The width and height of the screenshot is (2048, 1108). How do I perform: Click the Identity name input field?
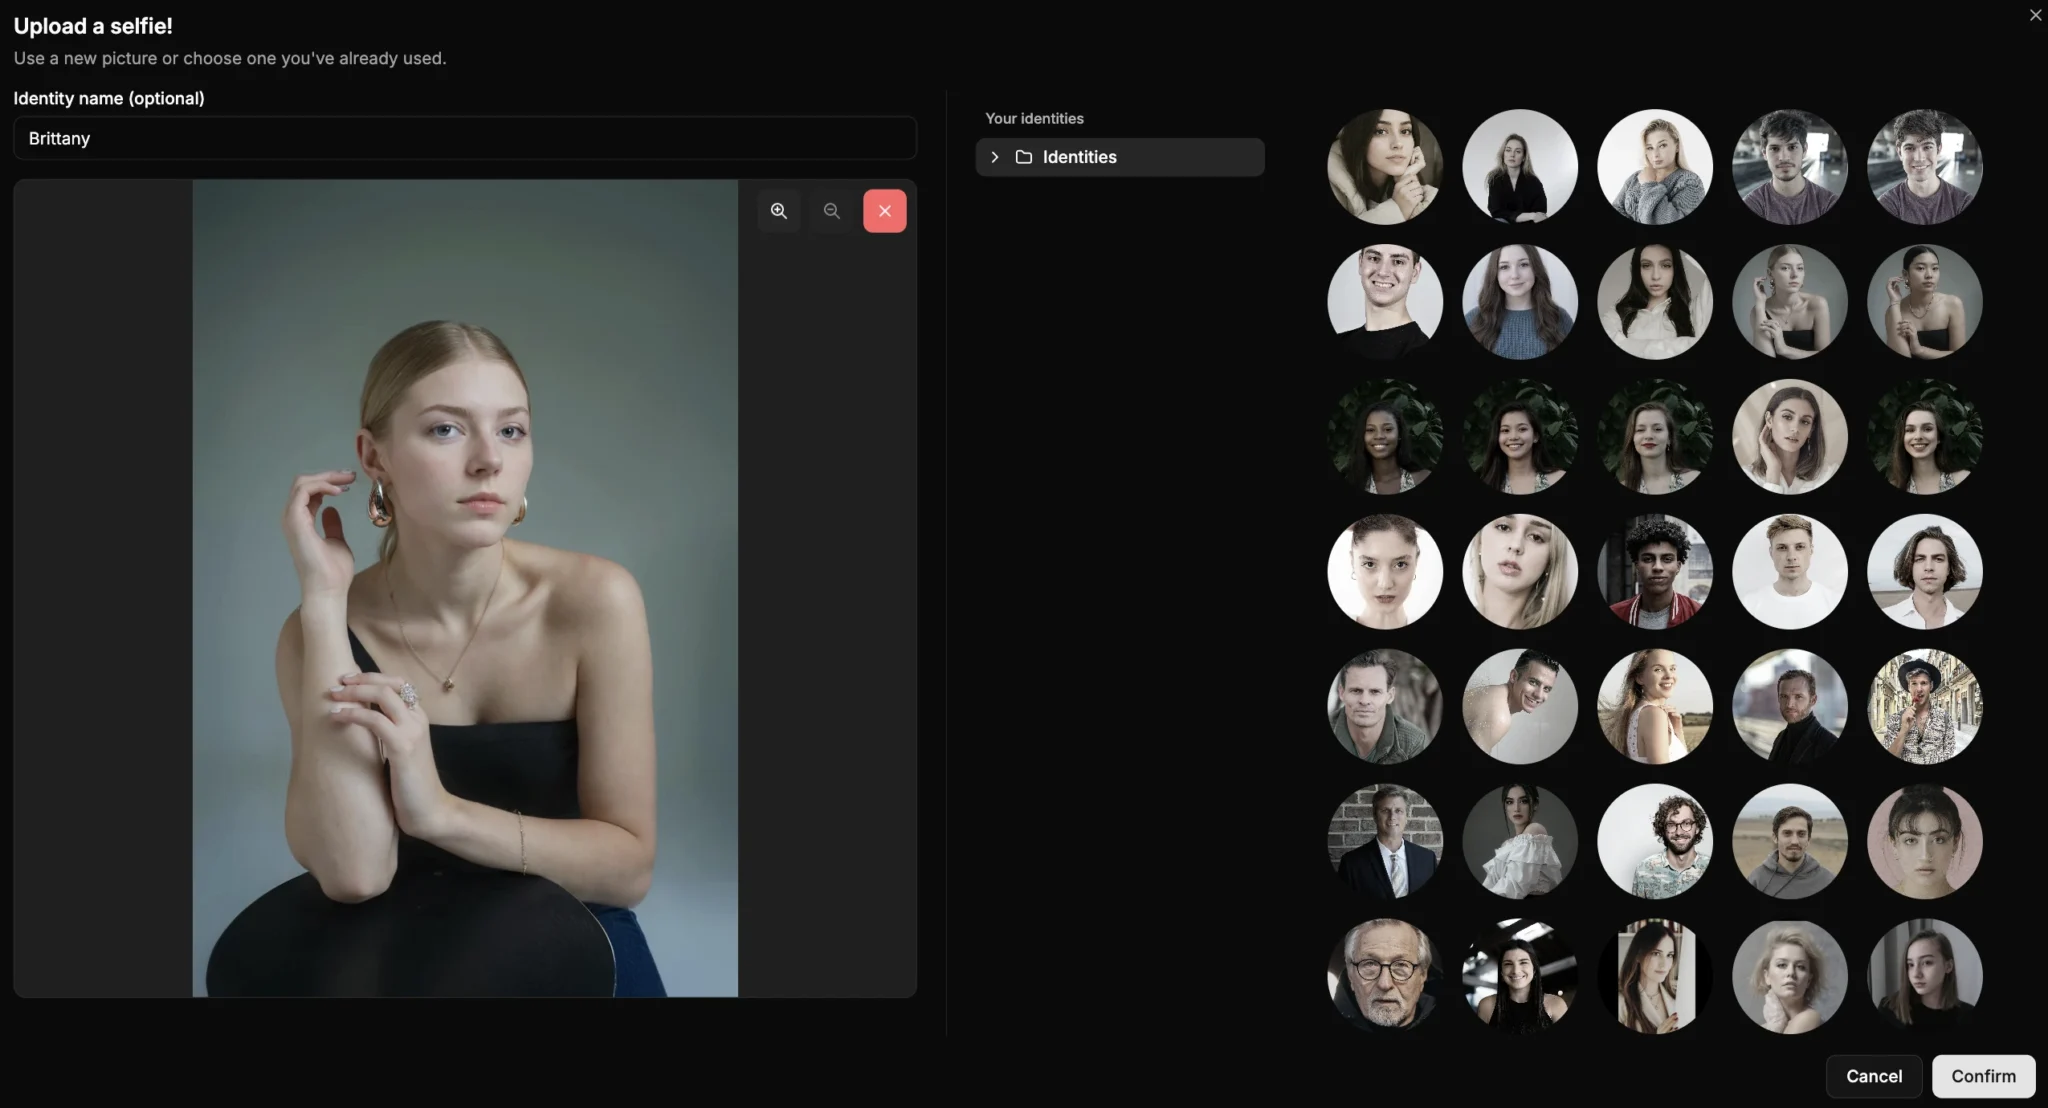(465, 138)
